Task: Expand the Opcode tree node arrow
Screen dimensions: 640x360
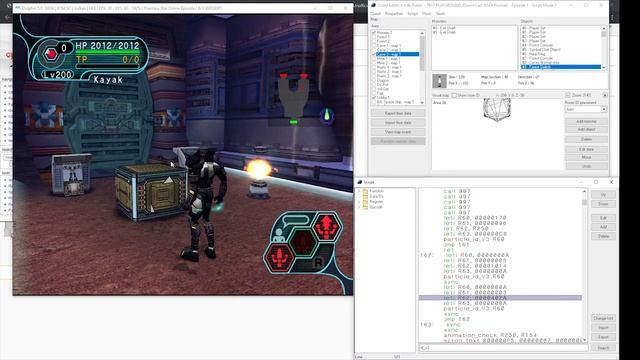Action: pos(360,207)
